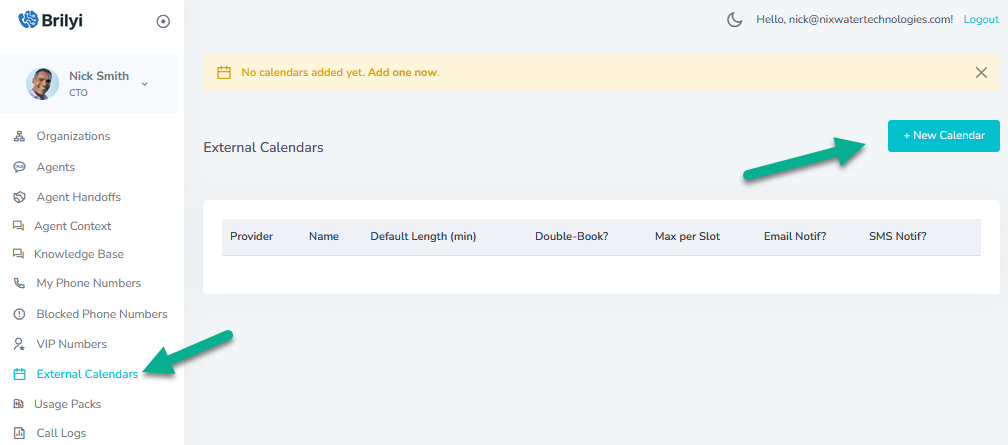Click the Agent Handoffs icon
The width and height of the screenshot is (1008, 445).
coord(19,197)
